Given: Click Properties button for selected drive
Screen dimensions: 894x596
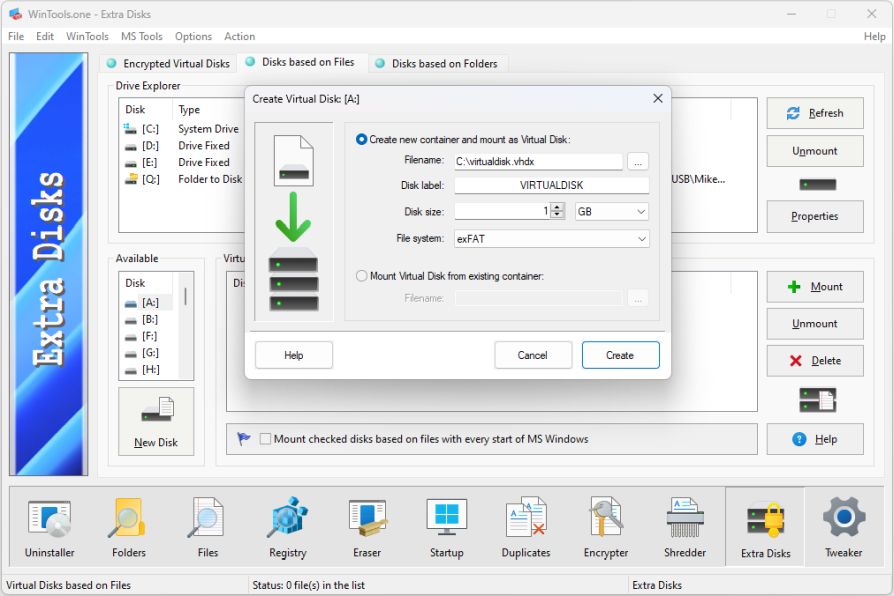Looking at the screenshot, I should tap(815, 216).
